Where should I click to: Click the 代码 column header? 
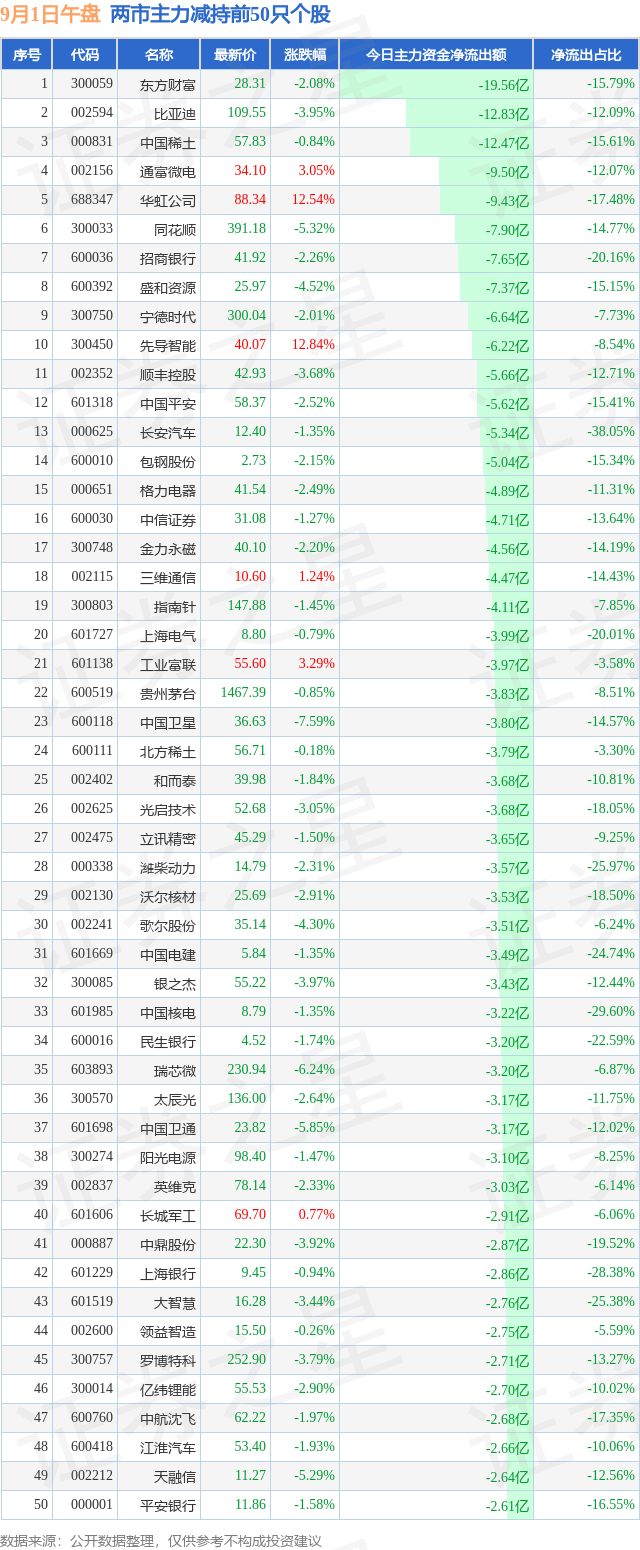(85, 55)
